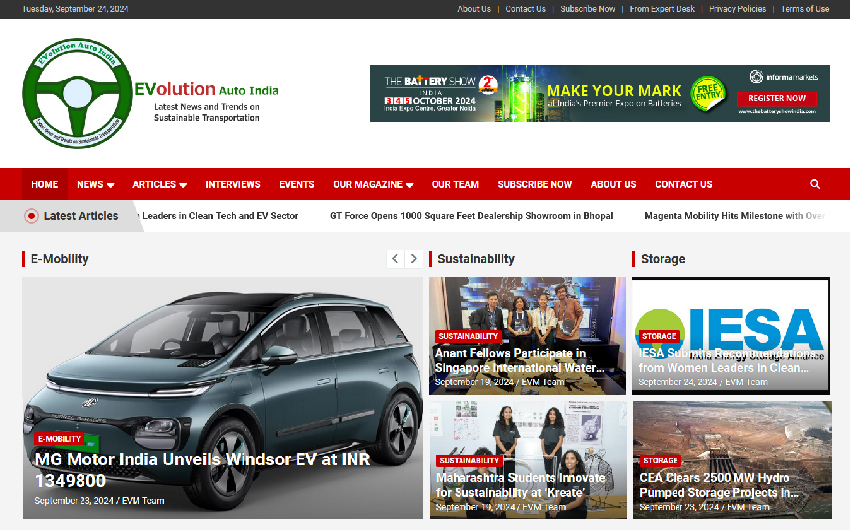The height and width of the screenshot is (530, 850).
Task: Click Sustainability tag on Anant Fellows card
Action: tap(468, 336)
